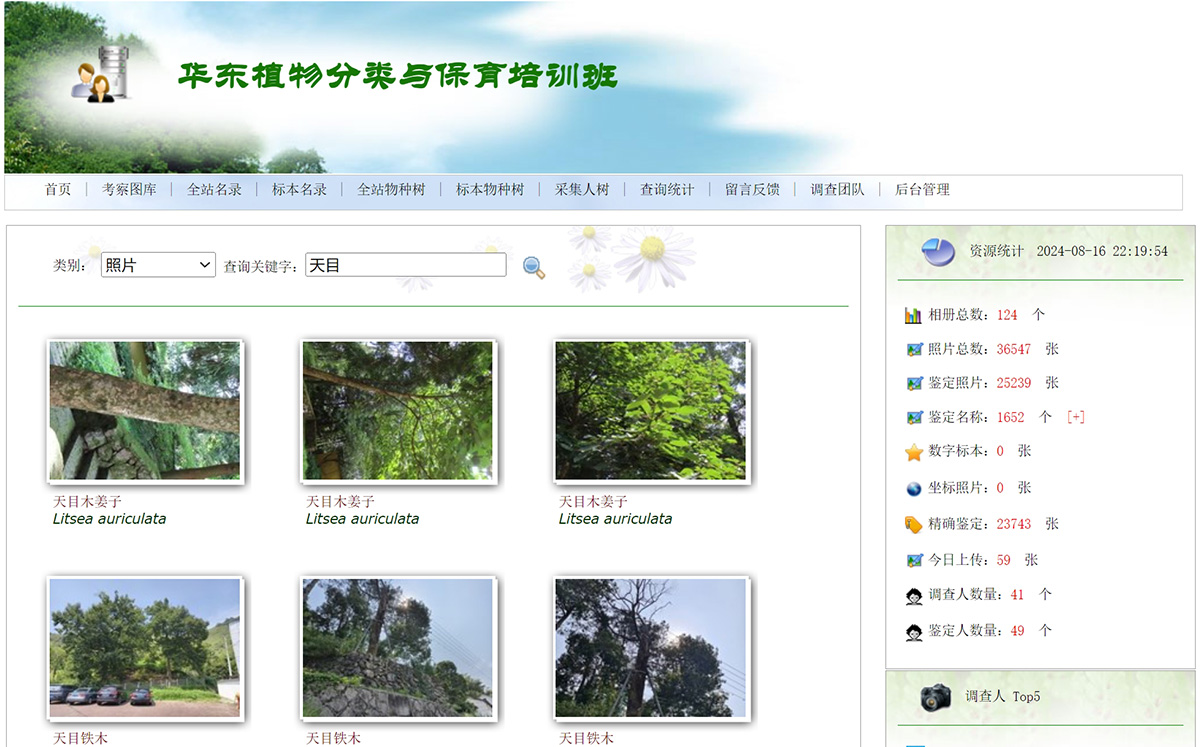1200x747 pixels.
Task: Visit the 留言反馈 feedback page
Action: click(x=751, y=189)
